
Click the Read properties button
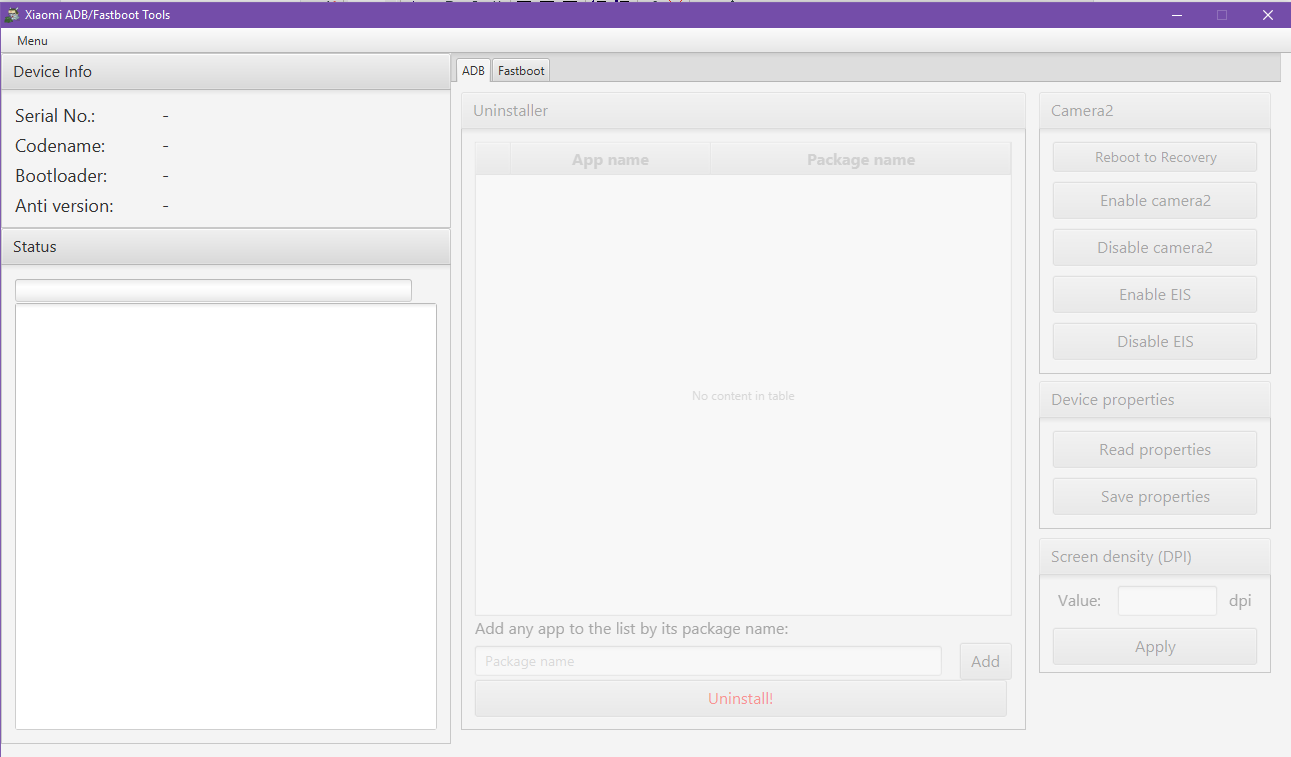[x=1154, y=450]
